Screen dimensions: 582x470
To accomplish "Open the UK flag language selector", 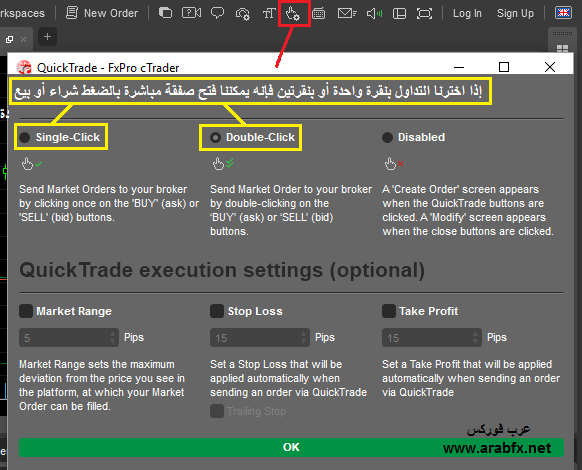I will point(563,13).
